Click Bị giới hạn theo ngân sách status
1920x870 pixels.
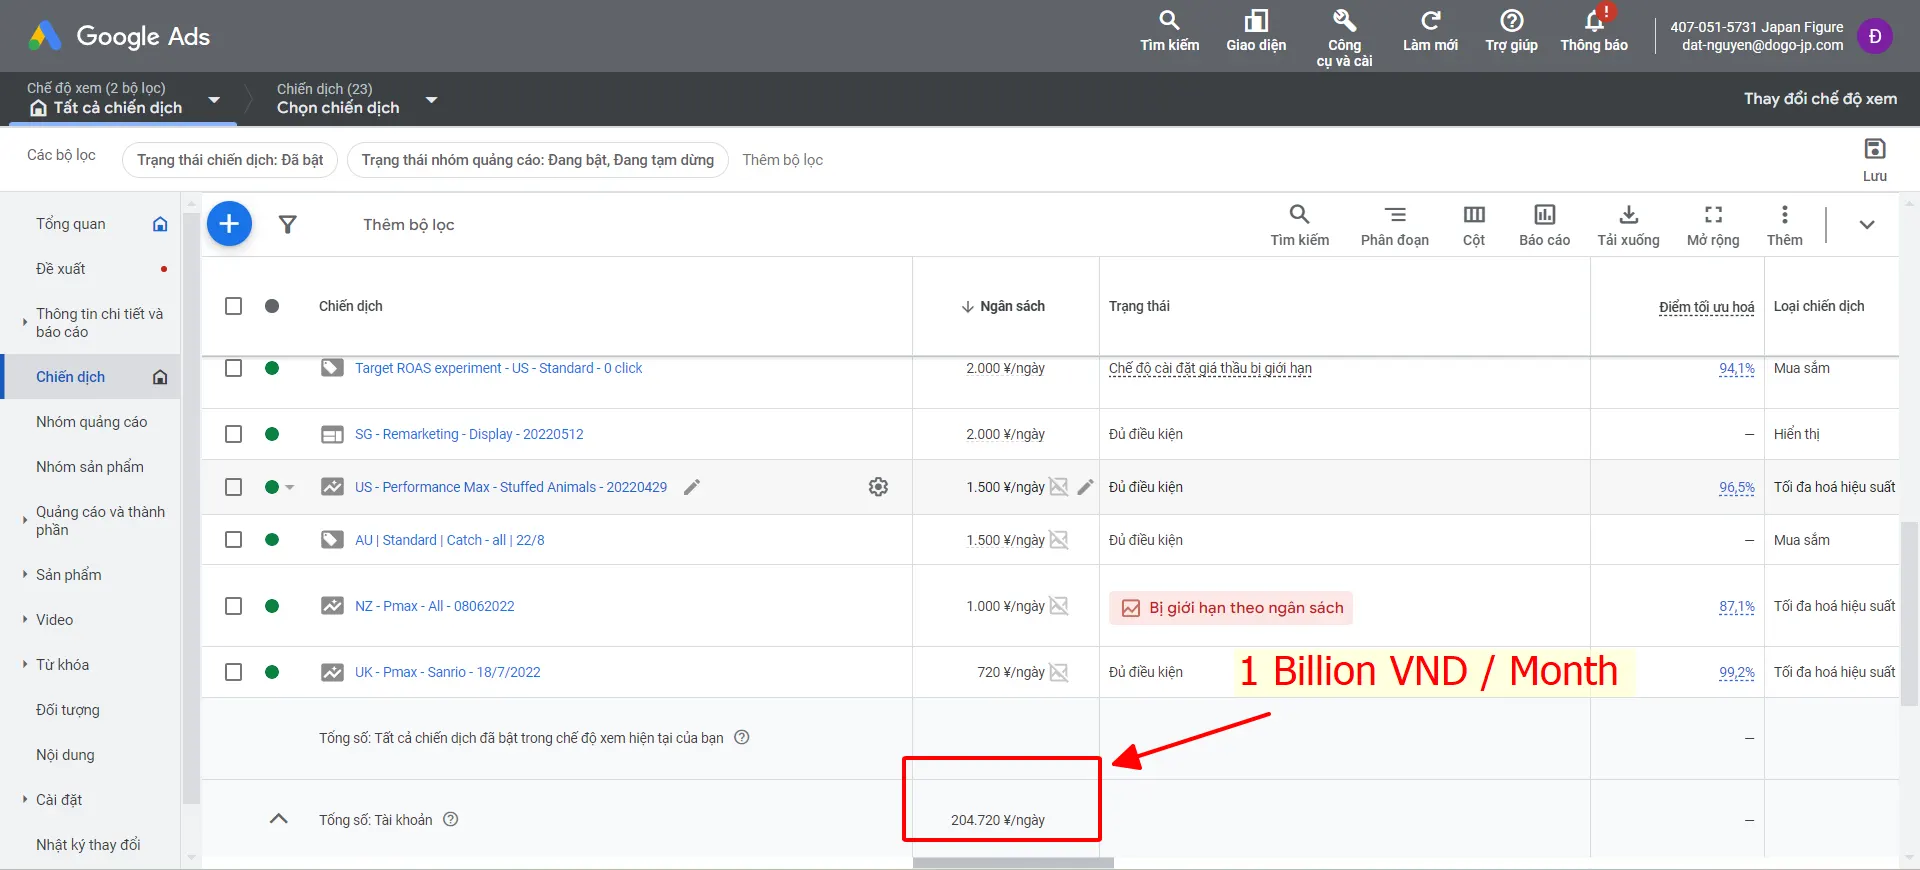(x=1231, y=607)
